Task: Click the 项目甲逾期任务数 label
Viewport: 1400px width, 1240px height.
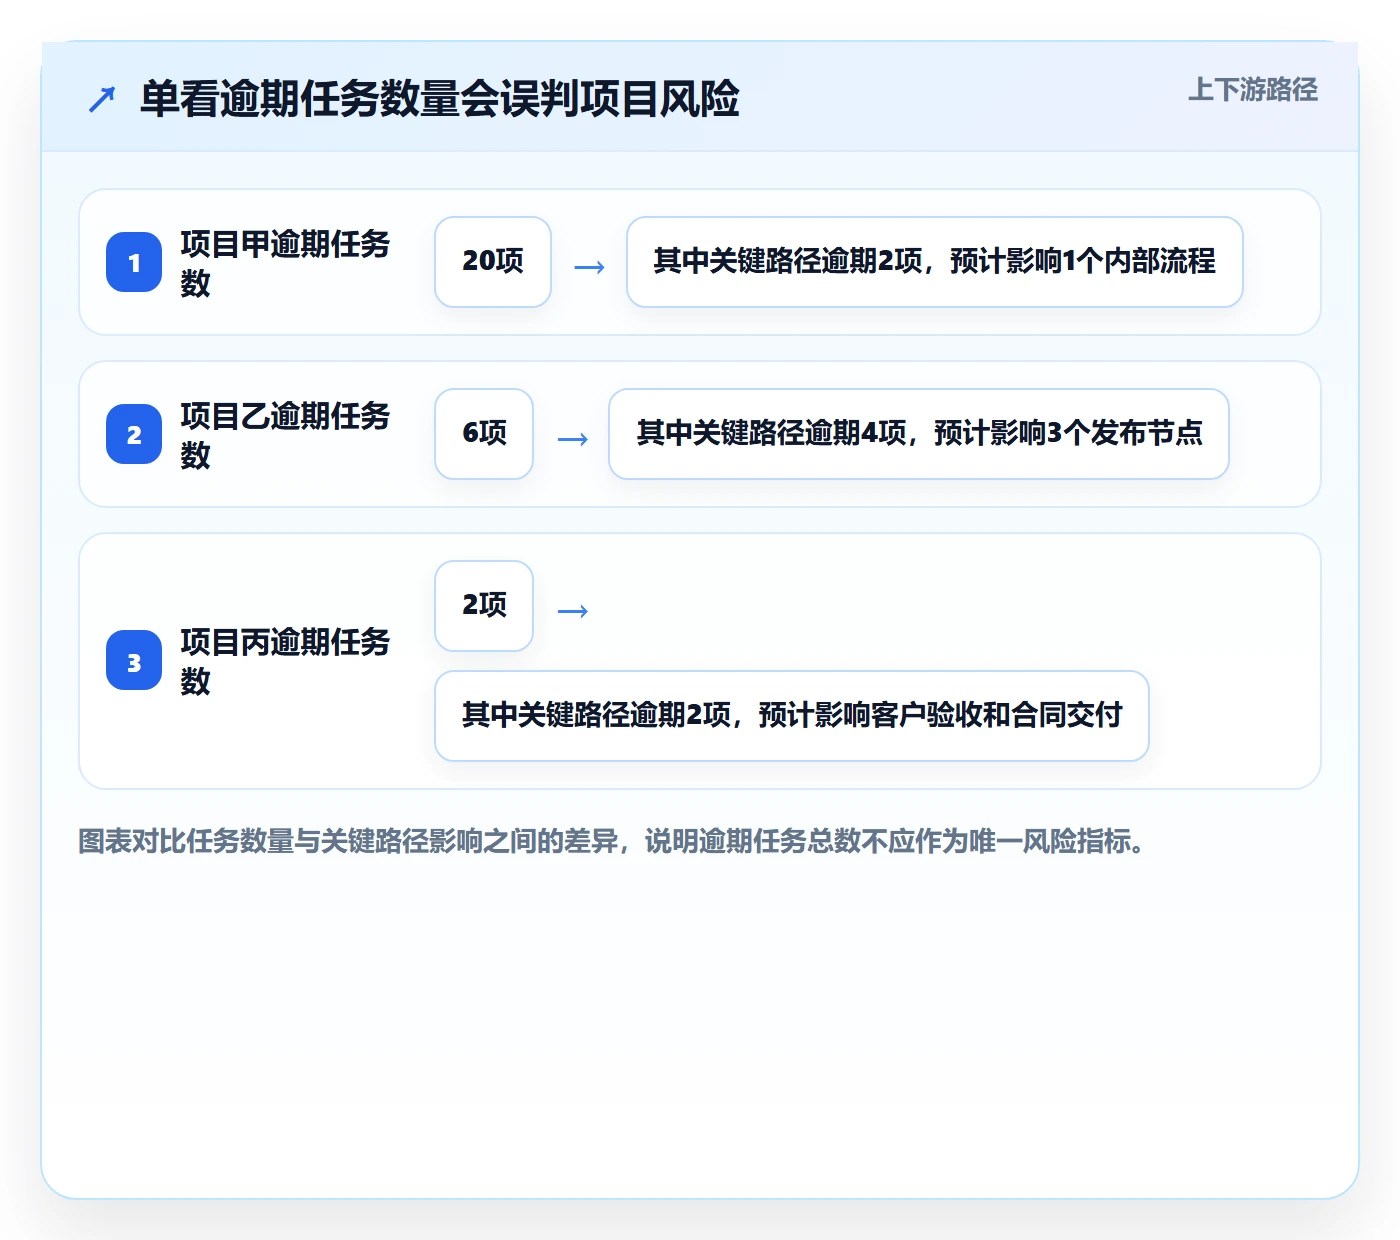Action: (285, 263)
